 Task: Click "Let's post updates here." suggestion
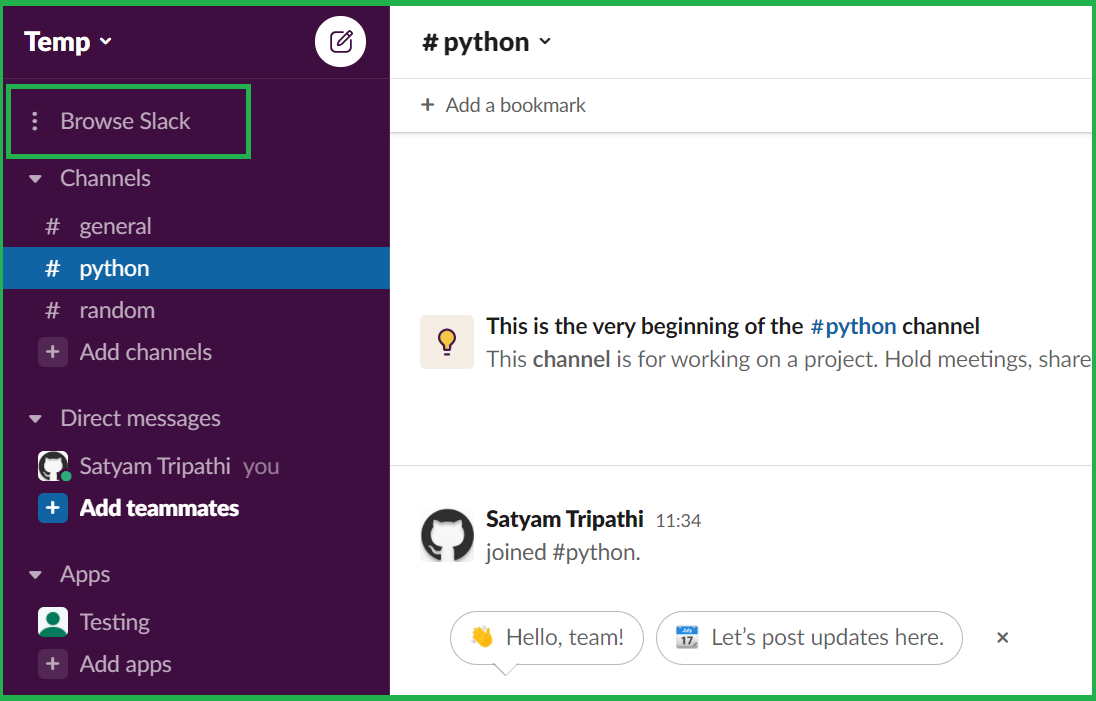(809, 638)
